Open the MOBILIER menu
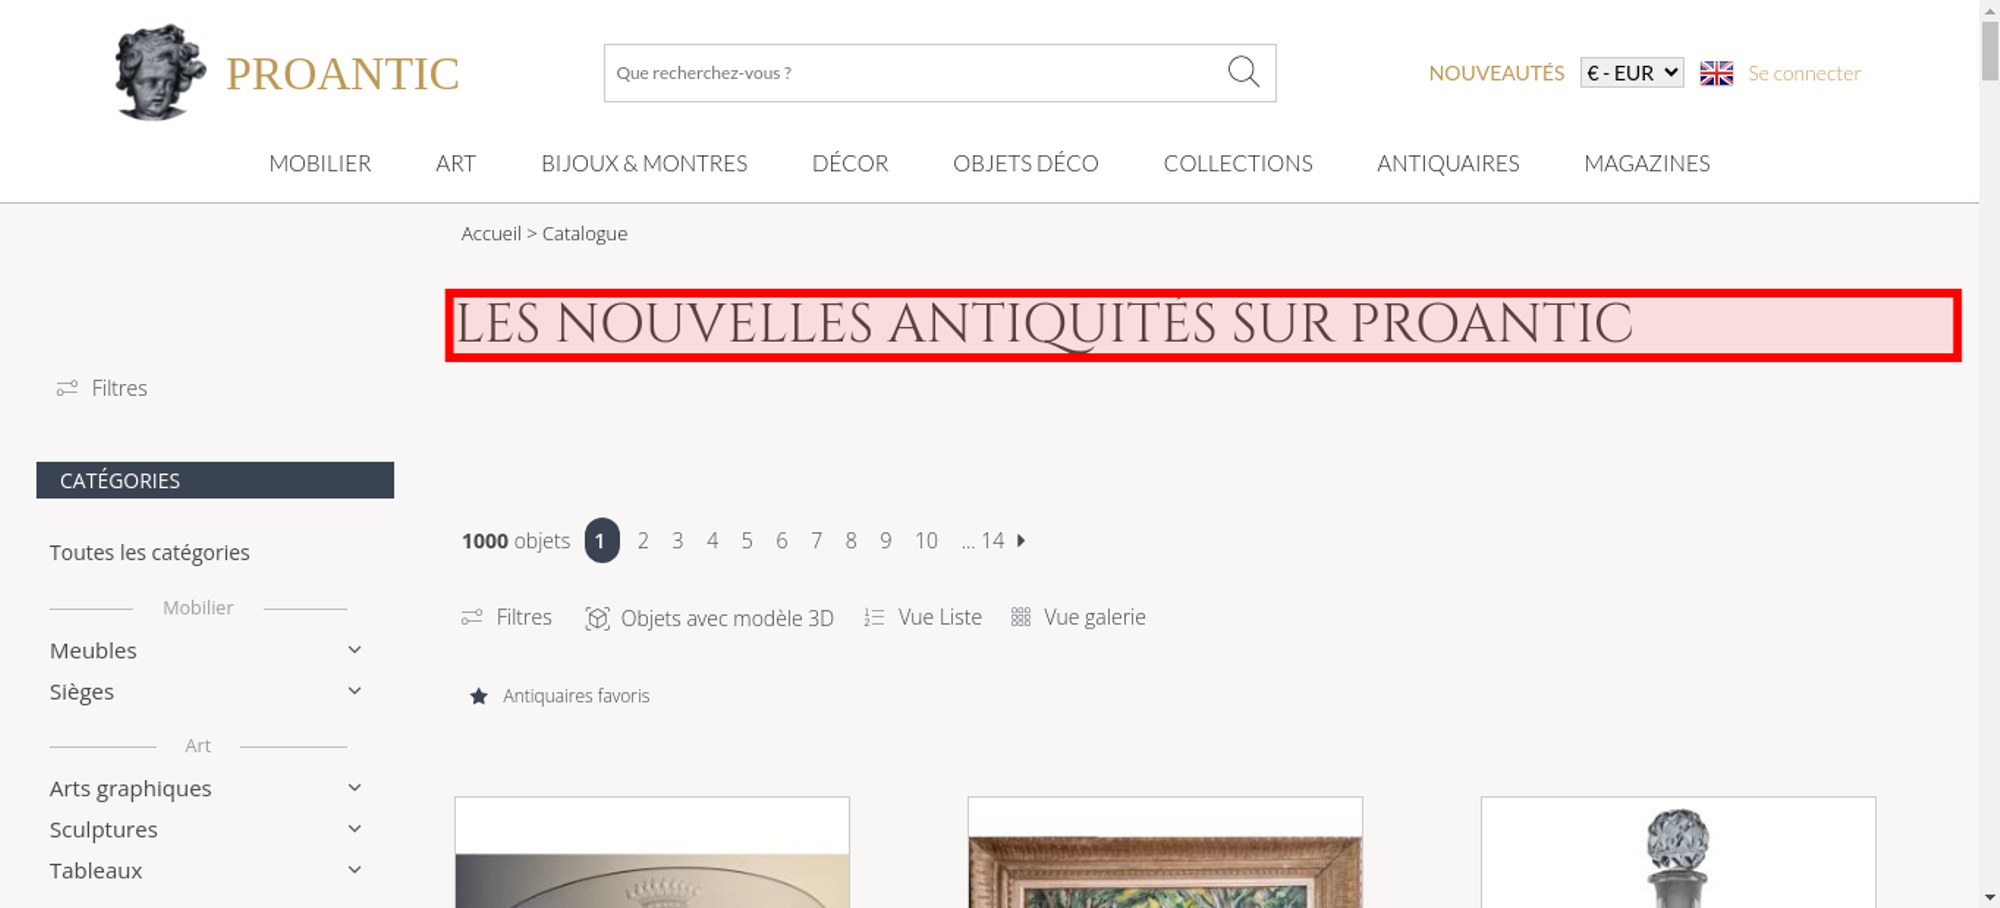 point(320,163)
